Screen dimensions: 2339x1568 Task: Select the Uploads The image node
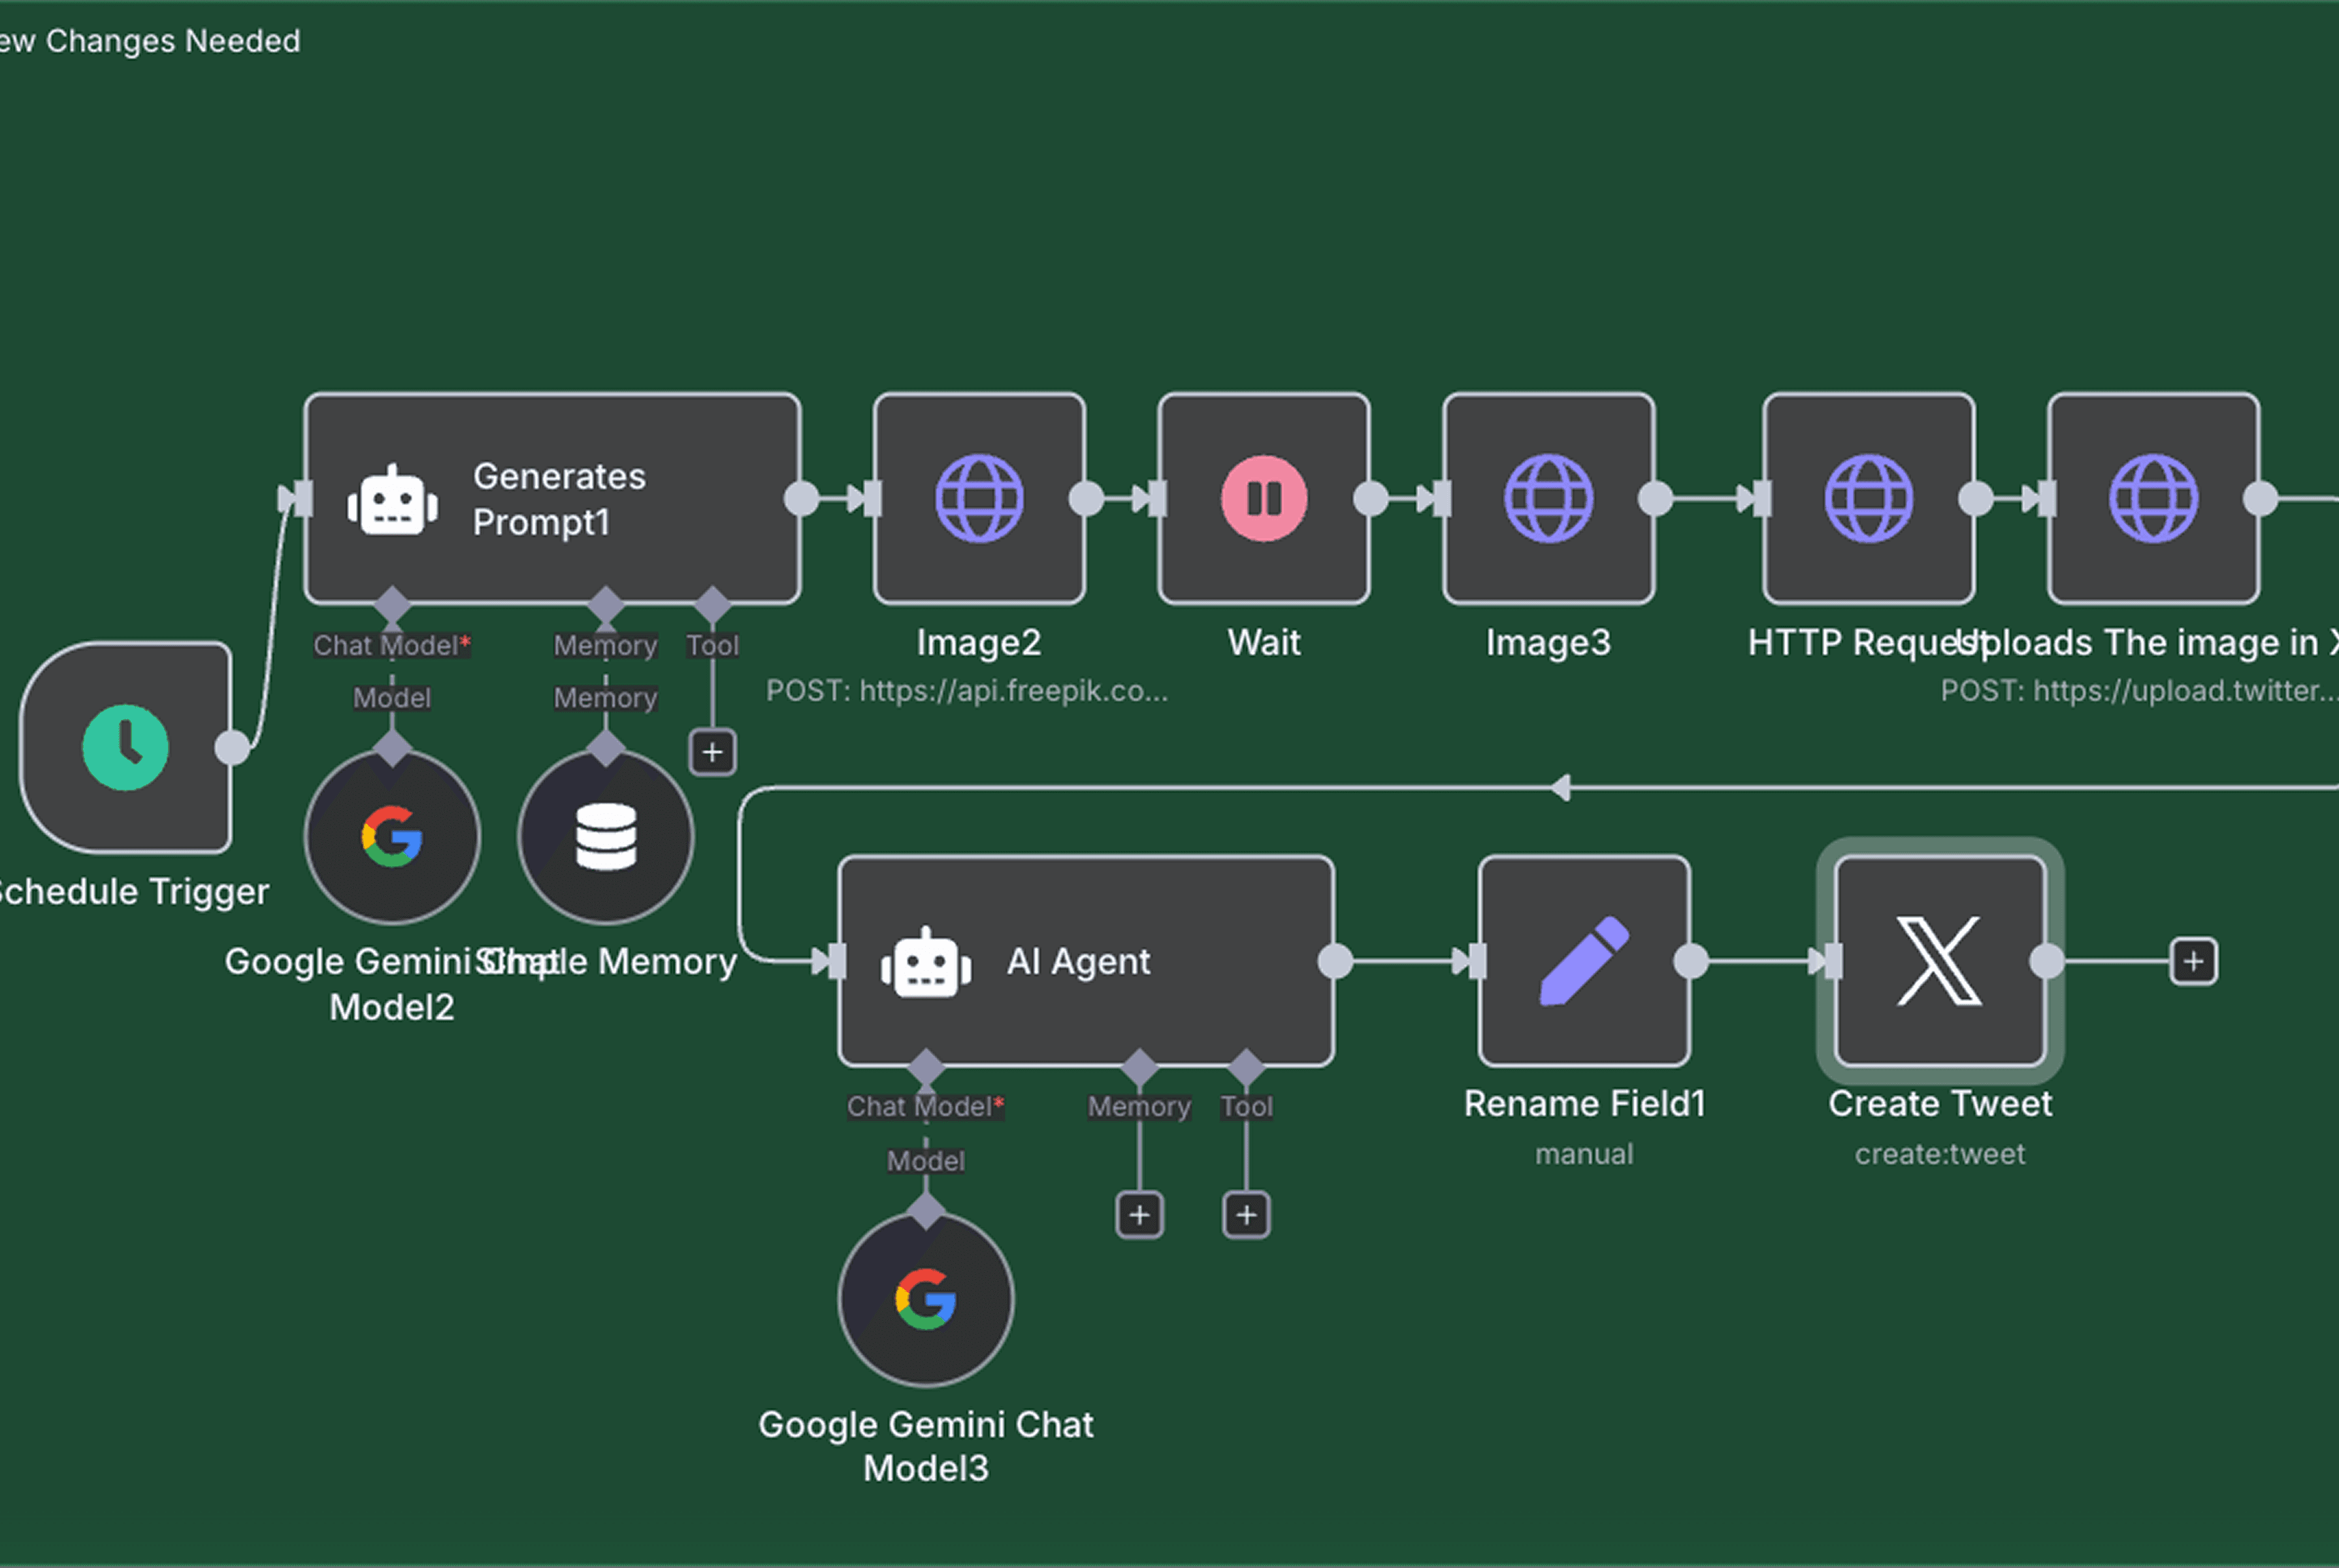pos(2153,498)
